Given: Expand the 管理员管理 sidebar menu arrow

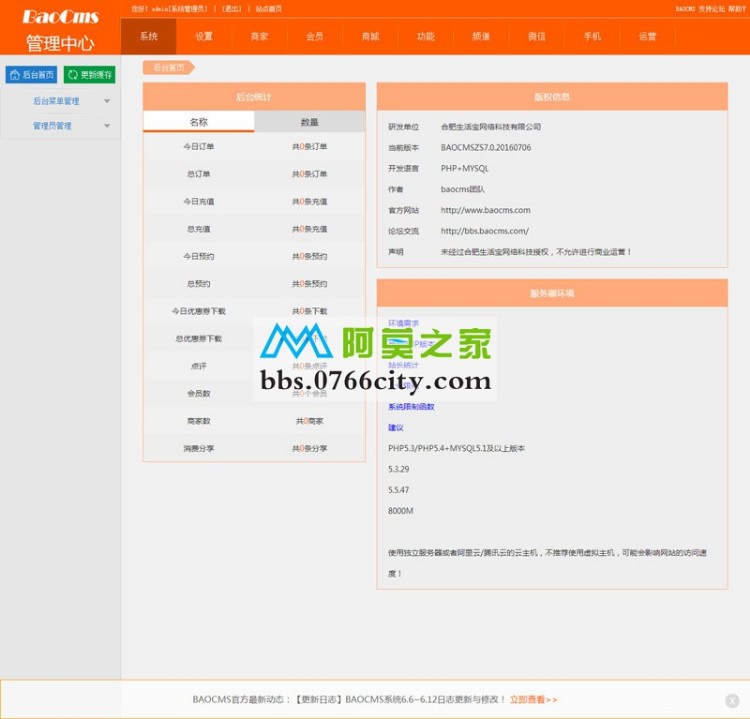Looking at the screenshot, I should [x=107, y=126].
